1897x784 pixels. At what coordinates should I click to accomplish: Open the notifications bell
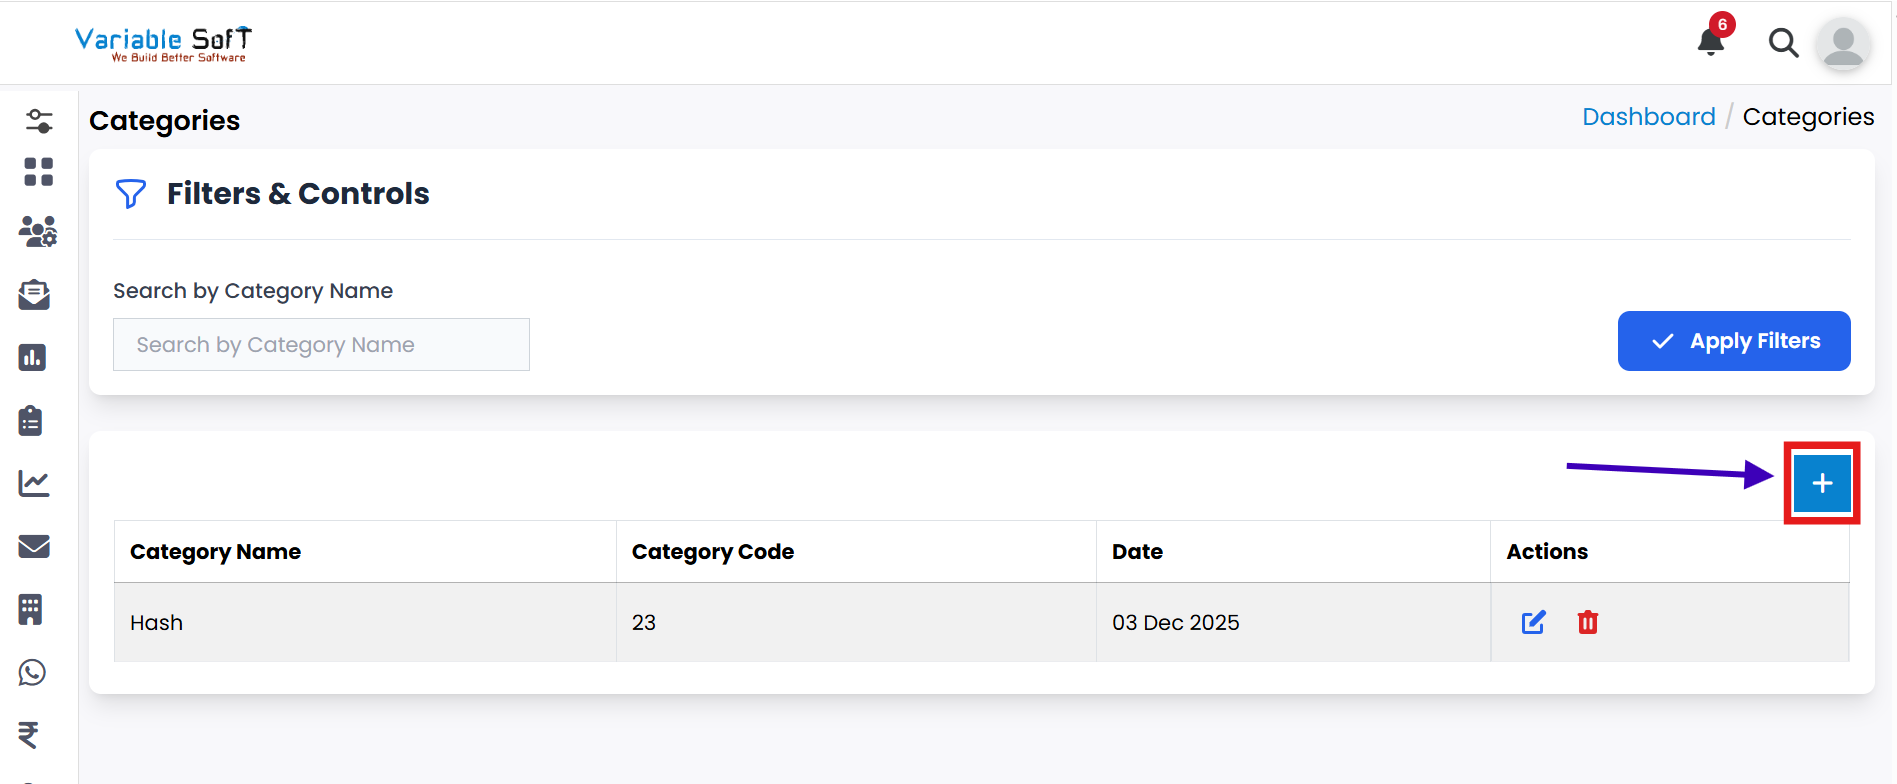point(1711,42)
